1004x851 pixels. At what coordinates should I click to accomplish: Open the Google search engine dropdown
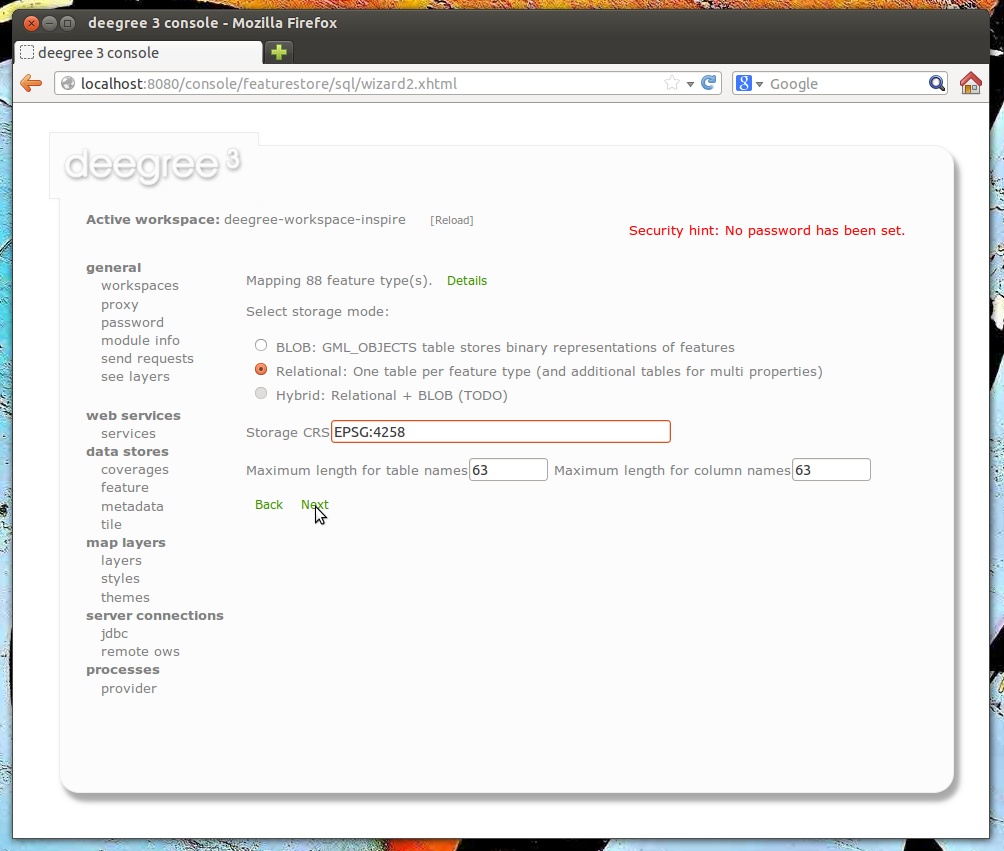coord(750,84)
